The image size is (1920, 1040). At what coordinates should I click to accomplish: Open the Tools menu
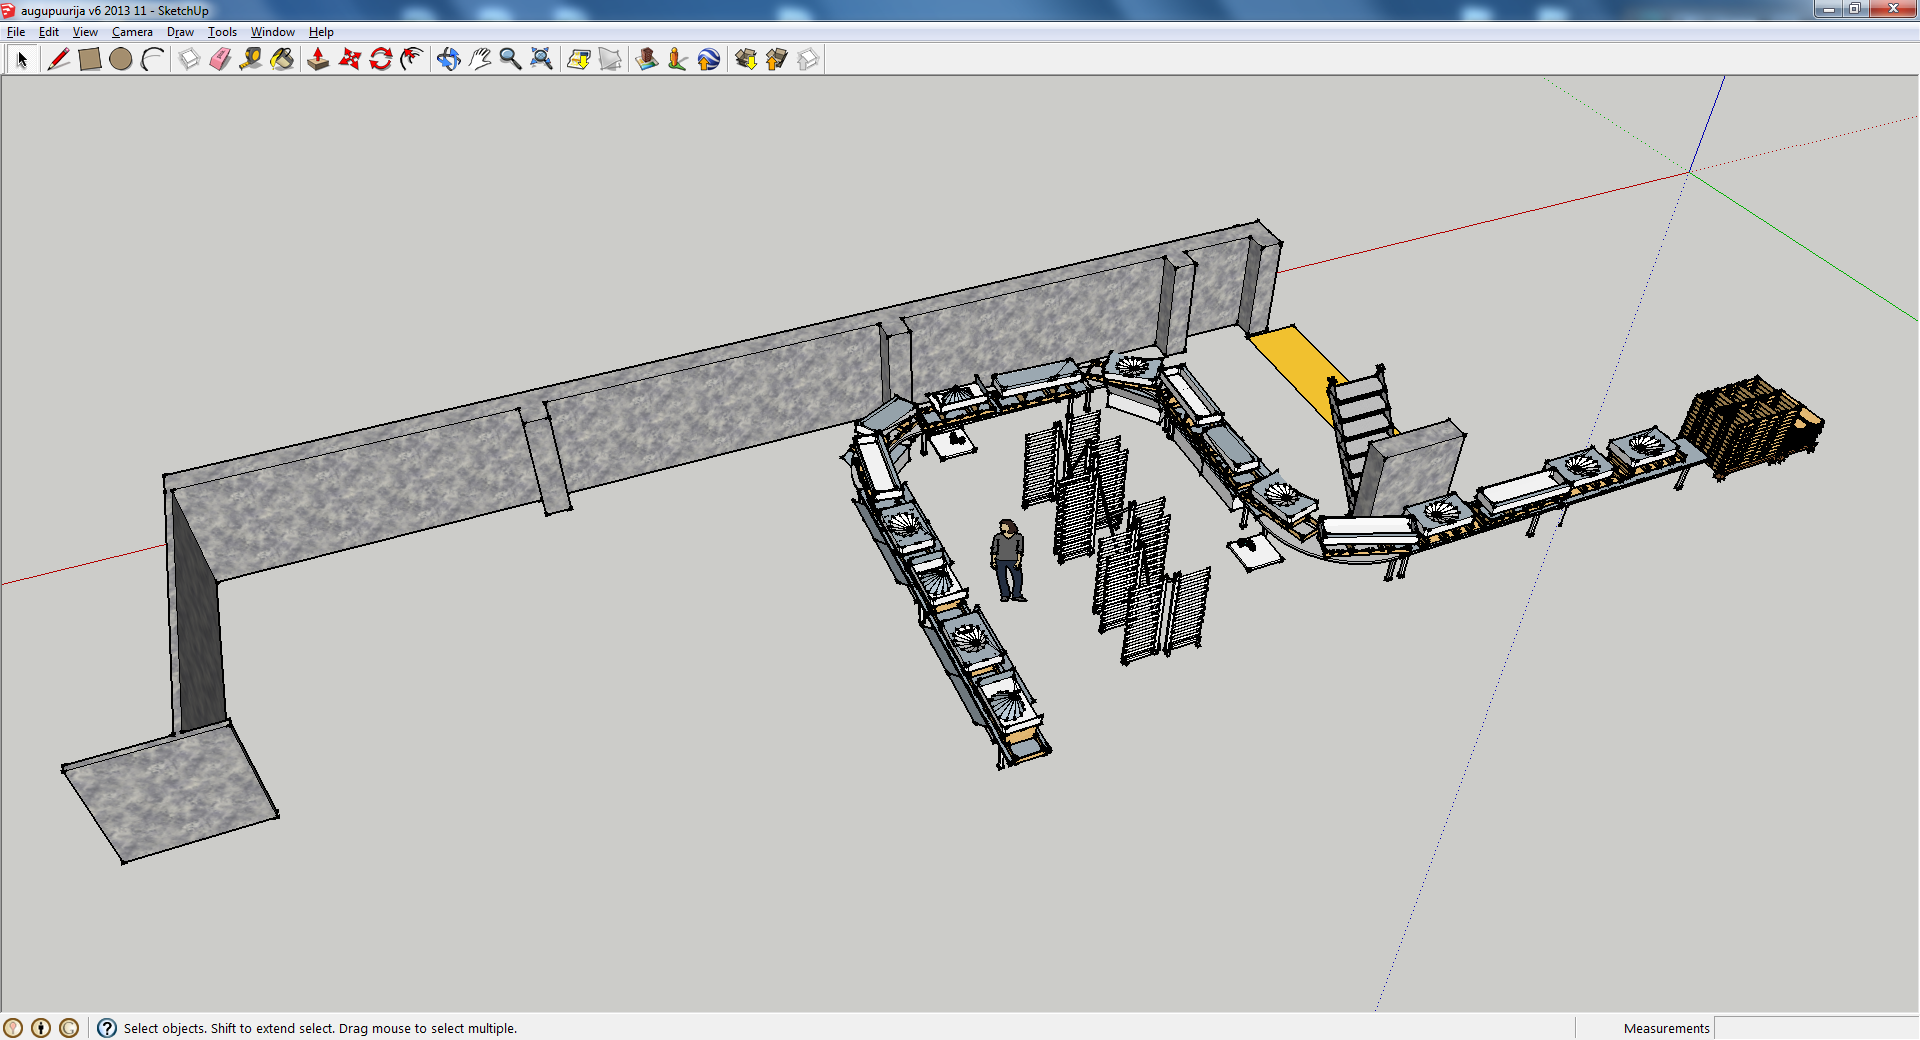click(x=222, y=32)
